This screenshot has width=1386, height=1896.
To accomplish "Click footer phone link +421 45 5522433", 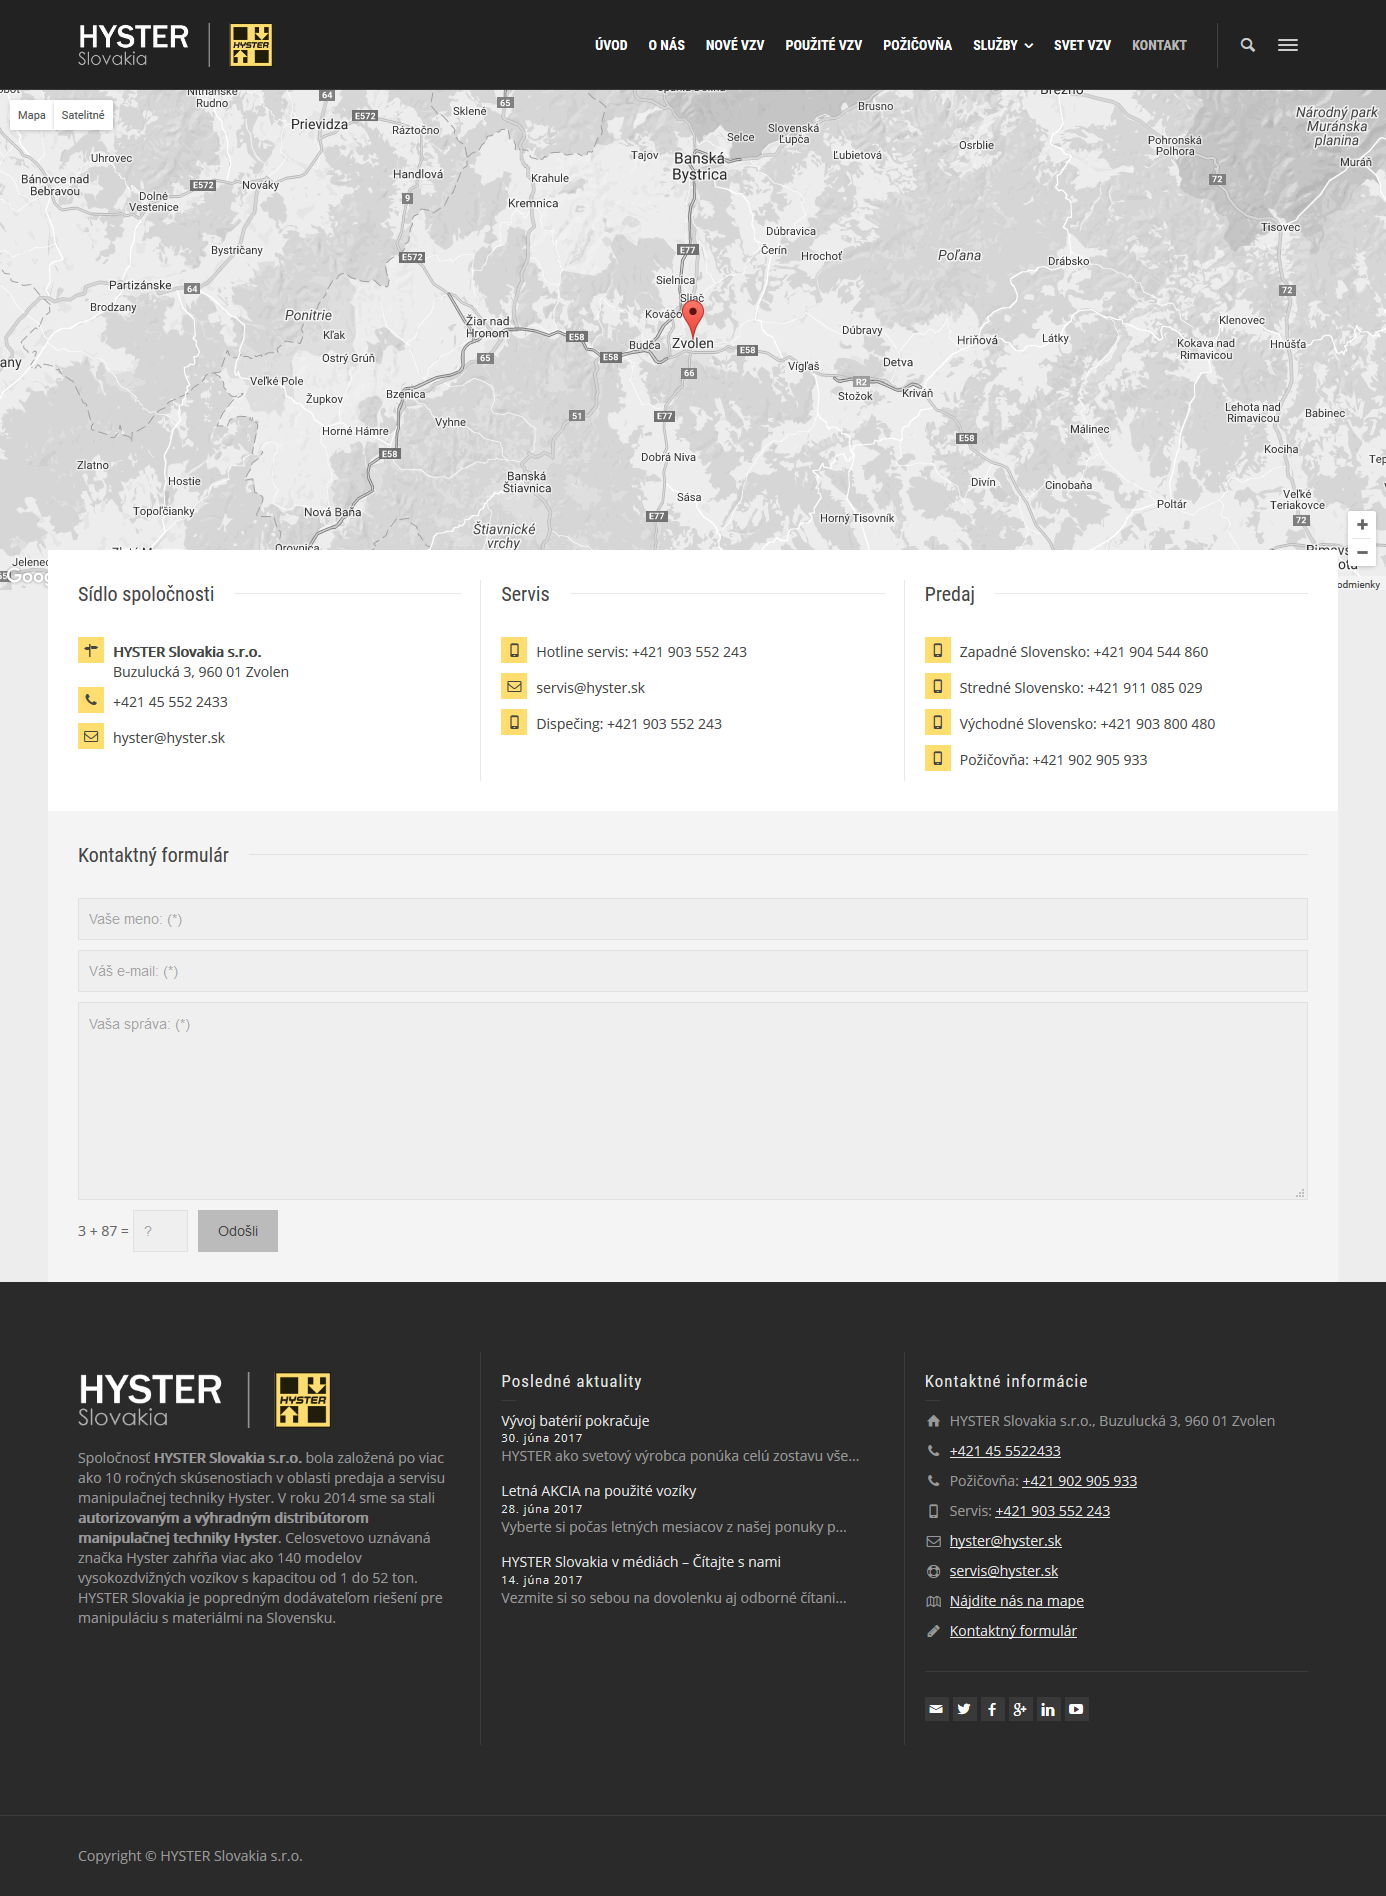I will tap(1005, 1451).
